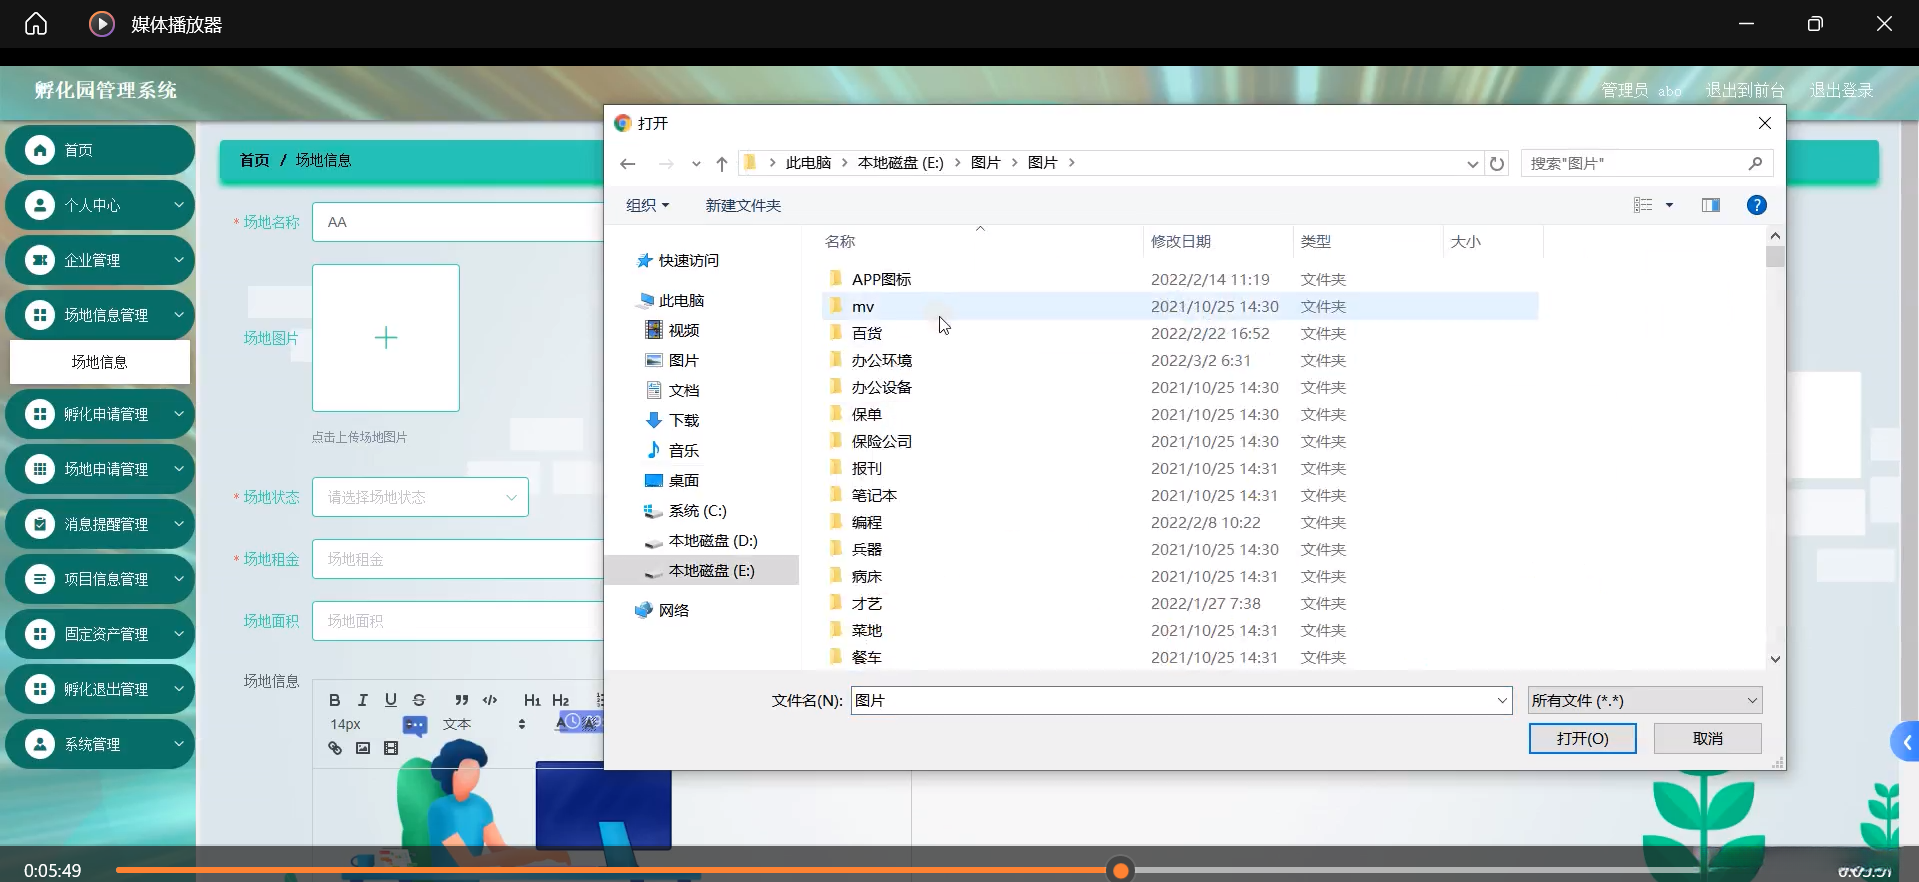Click the home icon in the media player title bar
The width and height of the screenshot is (1919, 882).
pos(36,24)
